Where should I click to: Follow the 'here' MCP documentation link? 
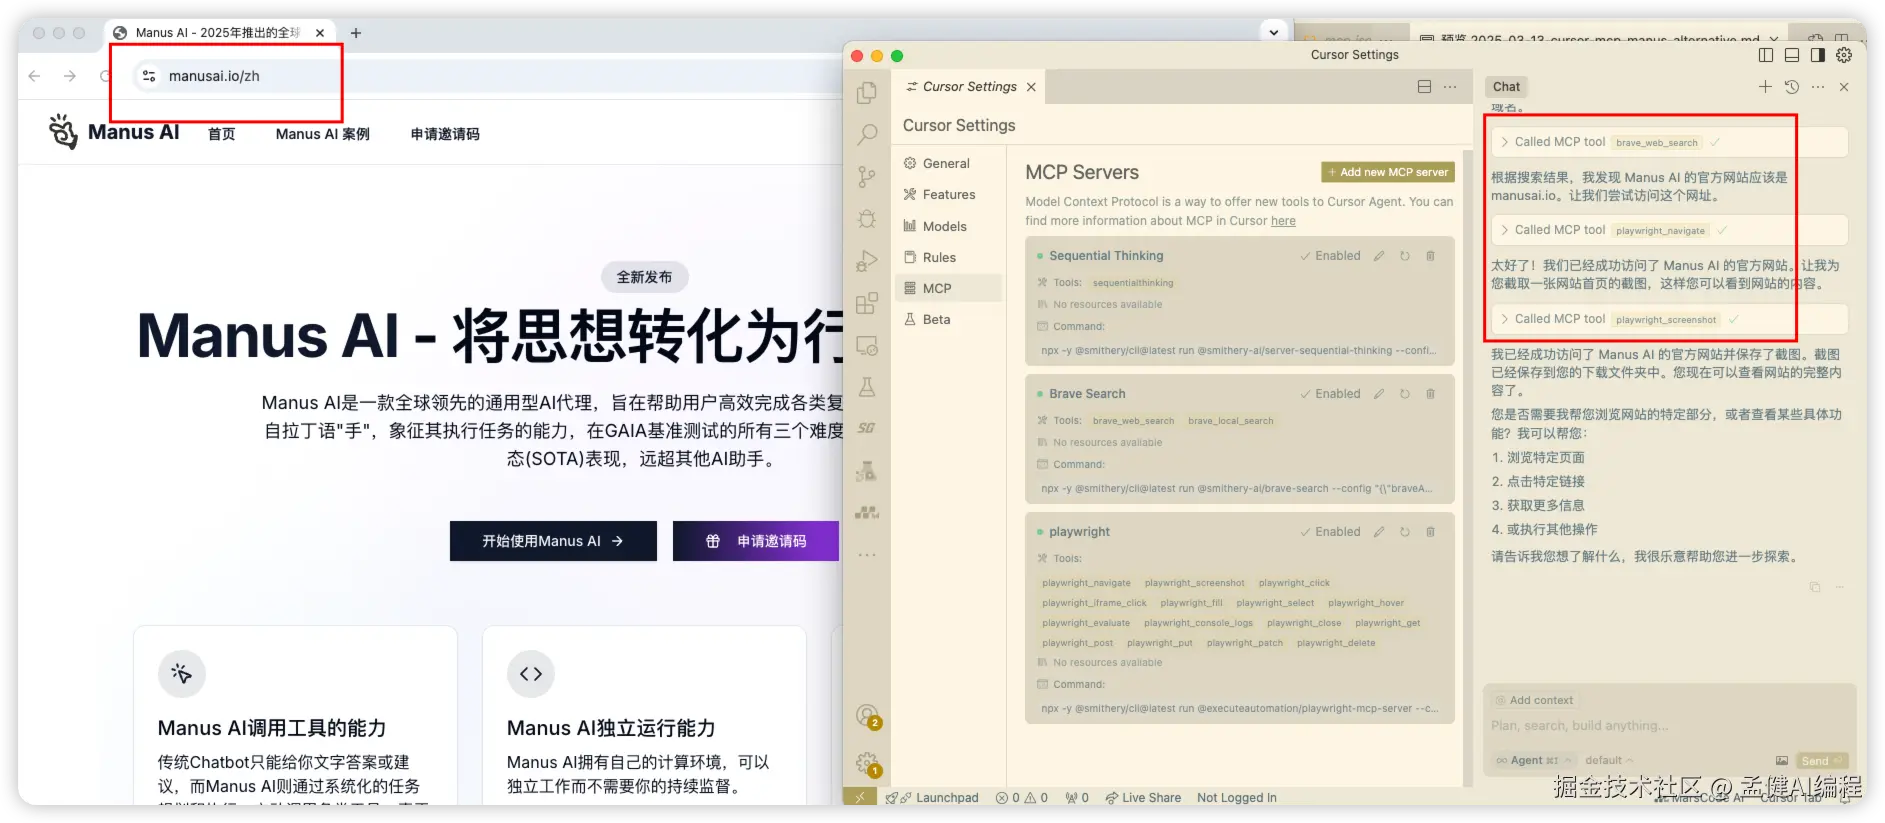coord(1283,221)
